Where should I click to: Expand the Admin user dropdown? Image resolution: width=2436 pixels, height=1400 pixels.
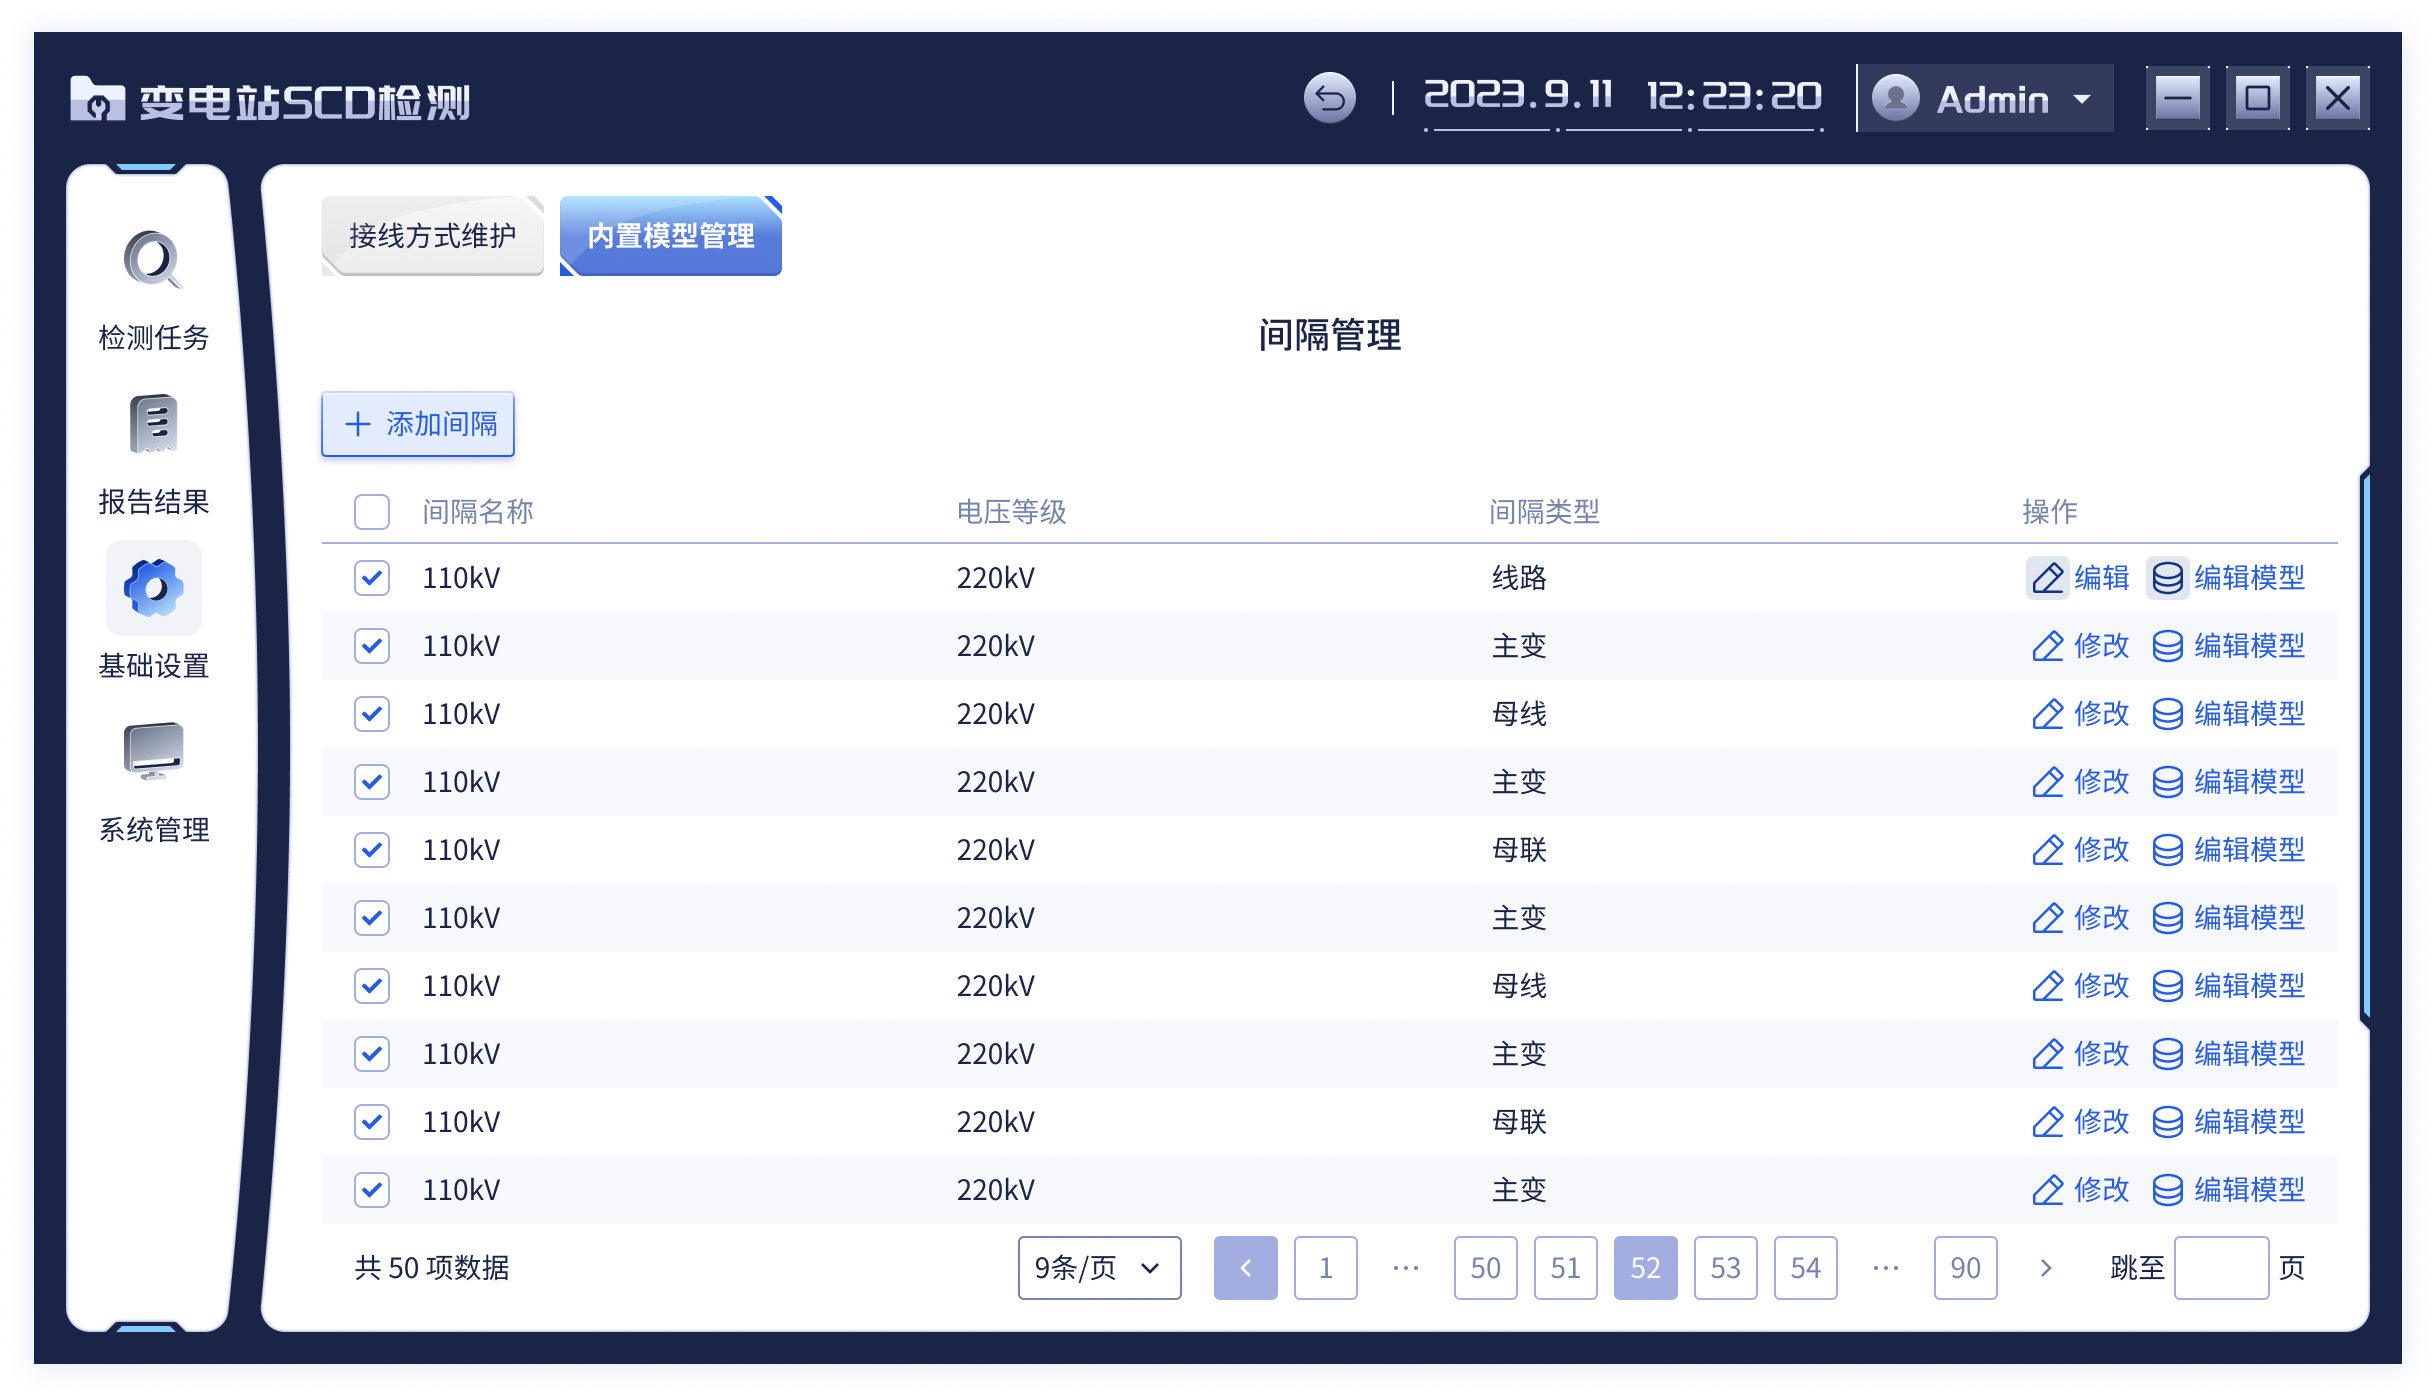1985,98
